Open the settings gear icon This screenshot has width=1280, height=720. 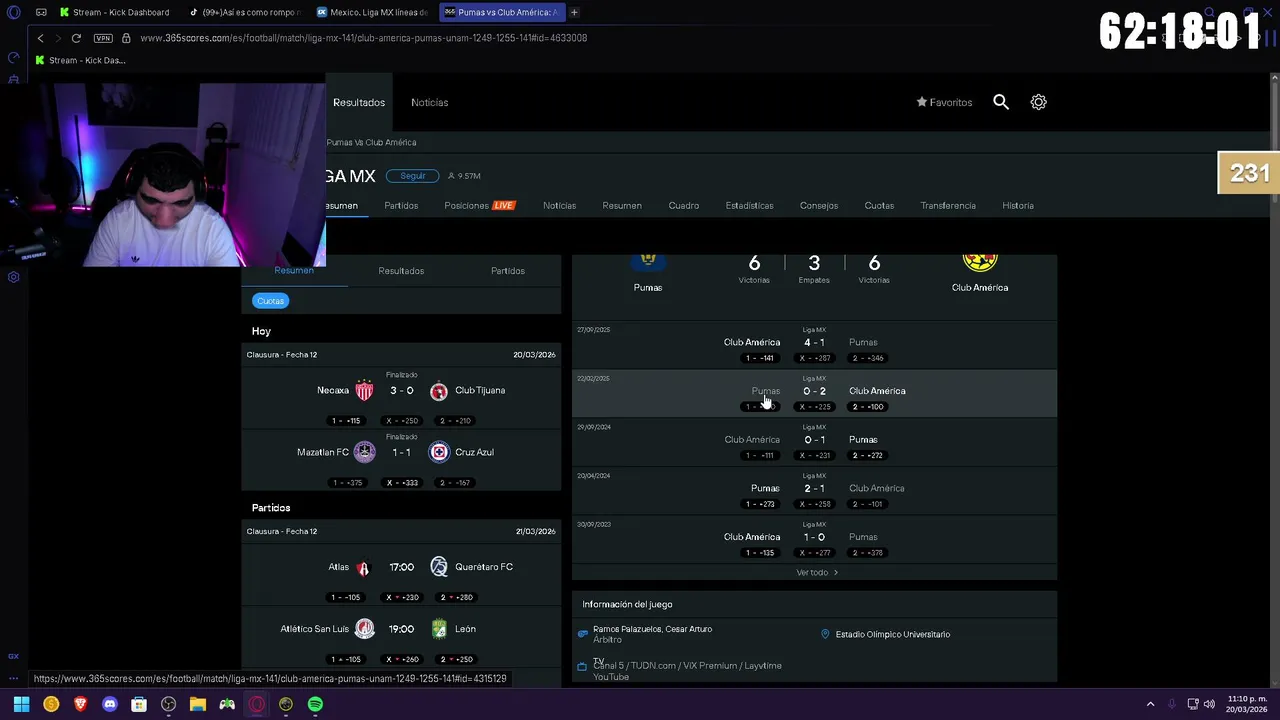[1039, 102]
